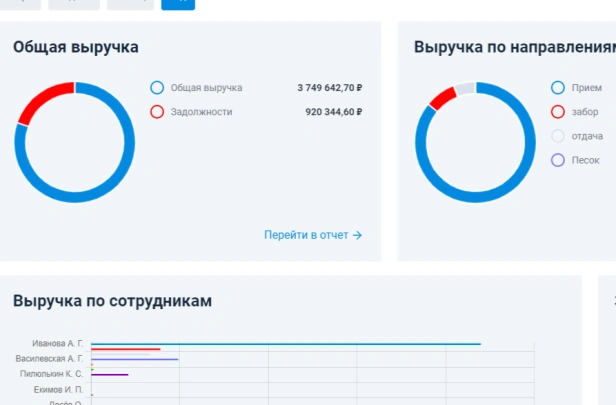Click the red segment of the Общая выручка donut
Screen dimensions: 616x405
[40, 98]
